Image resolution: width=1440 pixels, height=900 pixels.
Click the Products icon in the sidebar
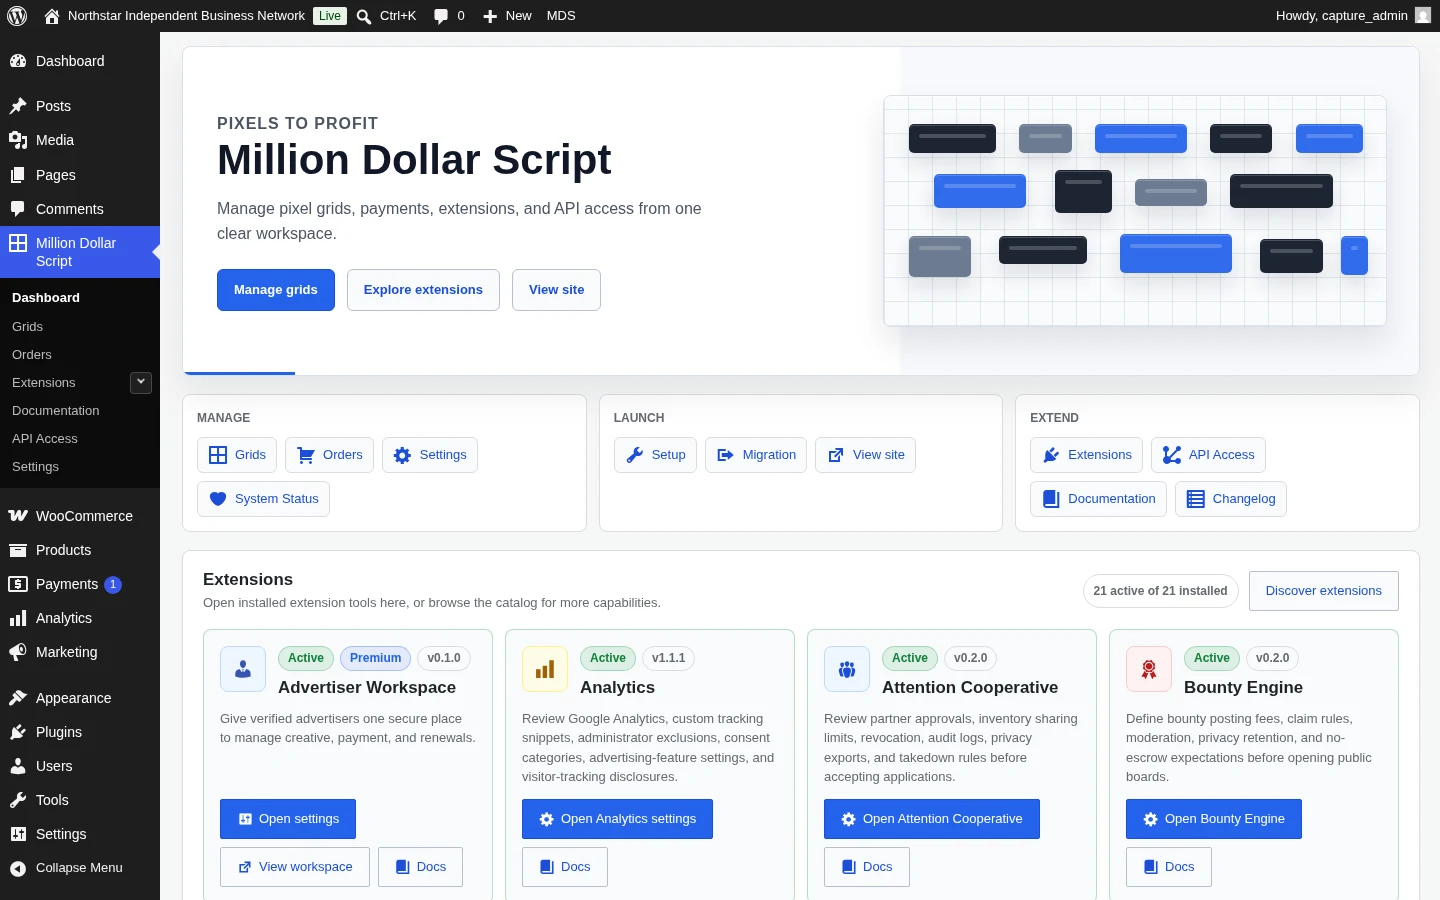[x=18, y=550]
